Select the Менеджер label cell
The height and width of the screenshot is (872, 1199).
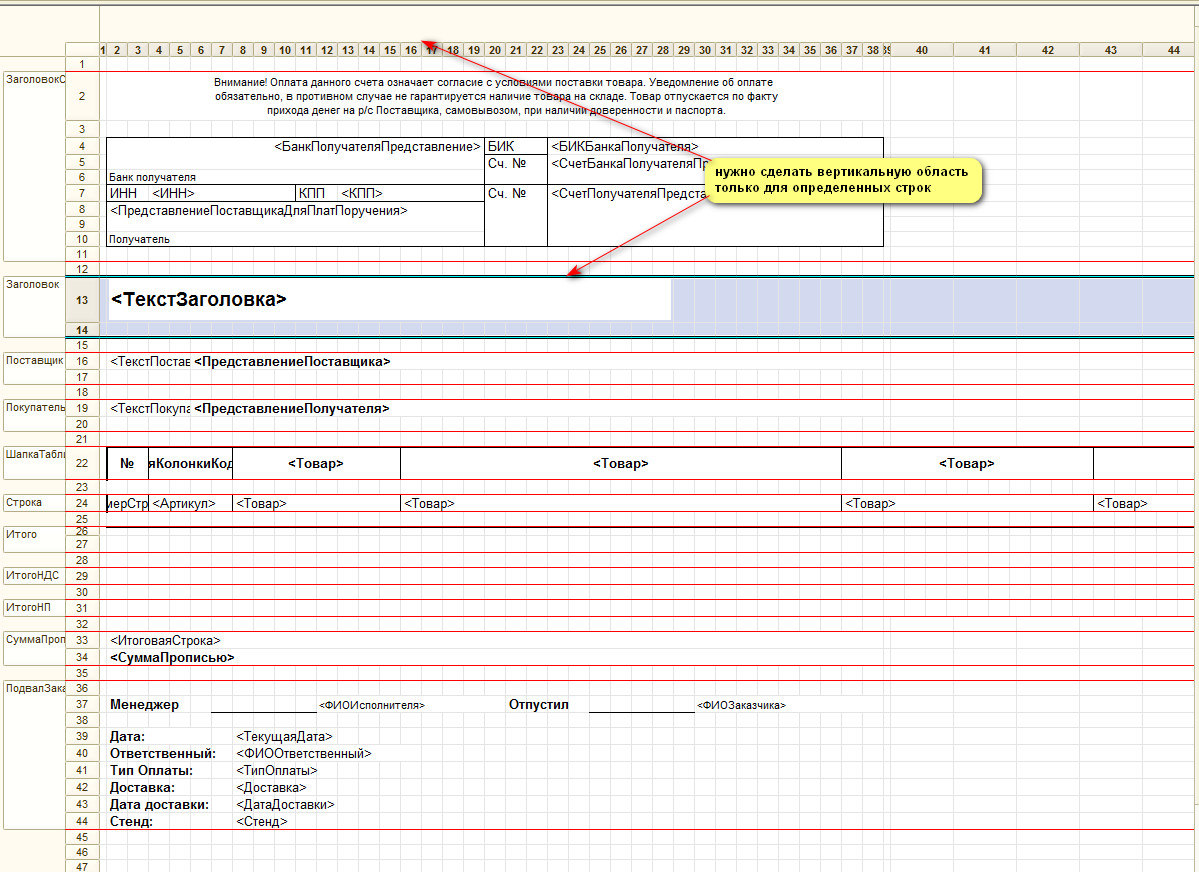click(145, 705)
